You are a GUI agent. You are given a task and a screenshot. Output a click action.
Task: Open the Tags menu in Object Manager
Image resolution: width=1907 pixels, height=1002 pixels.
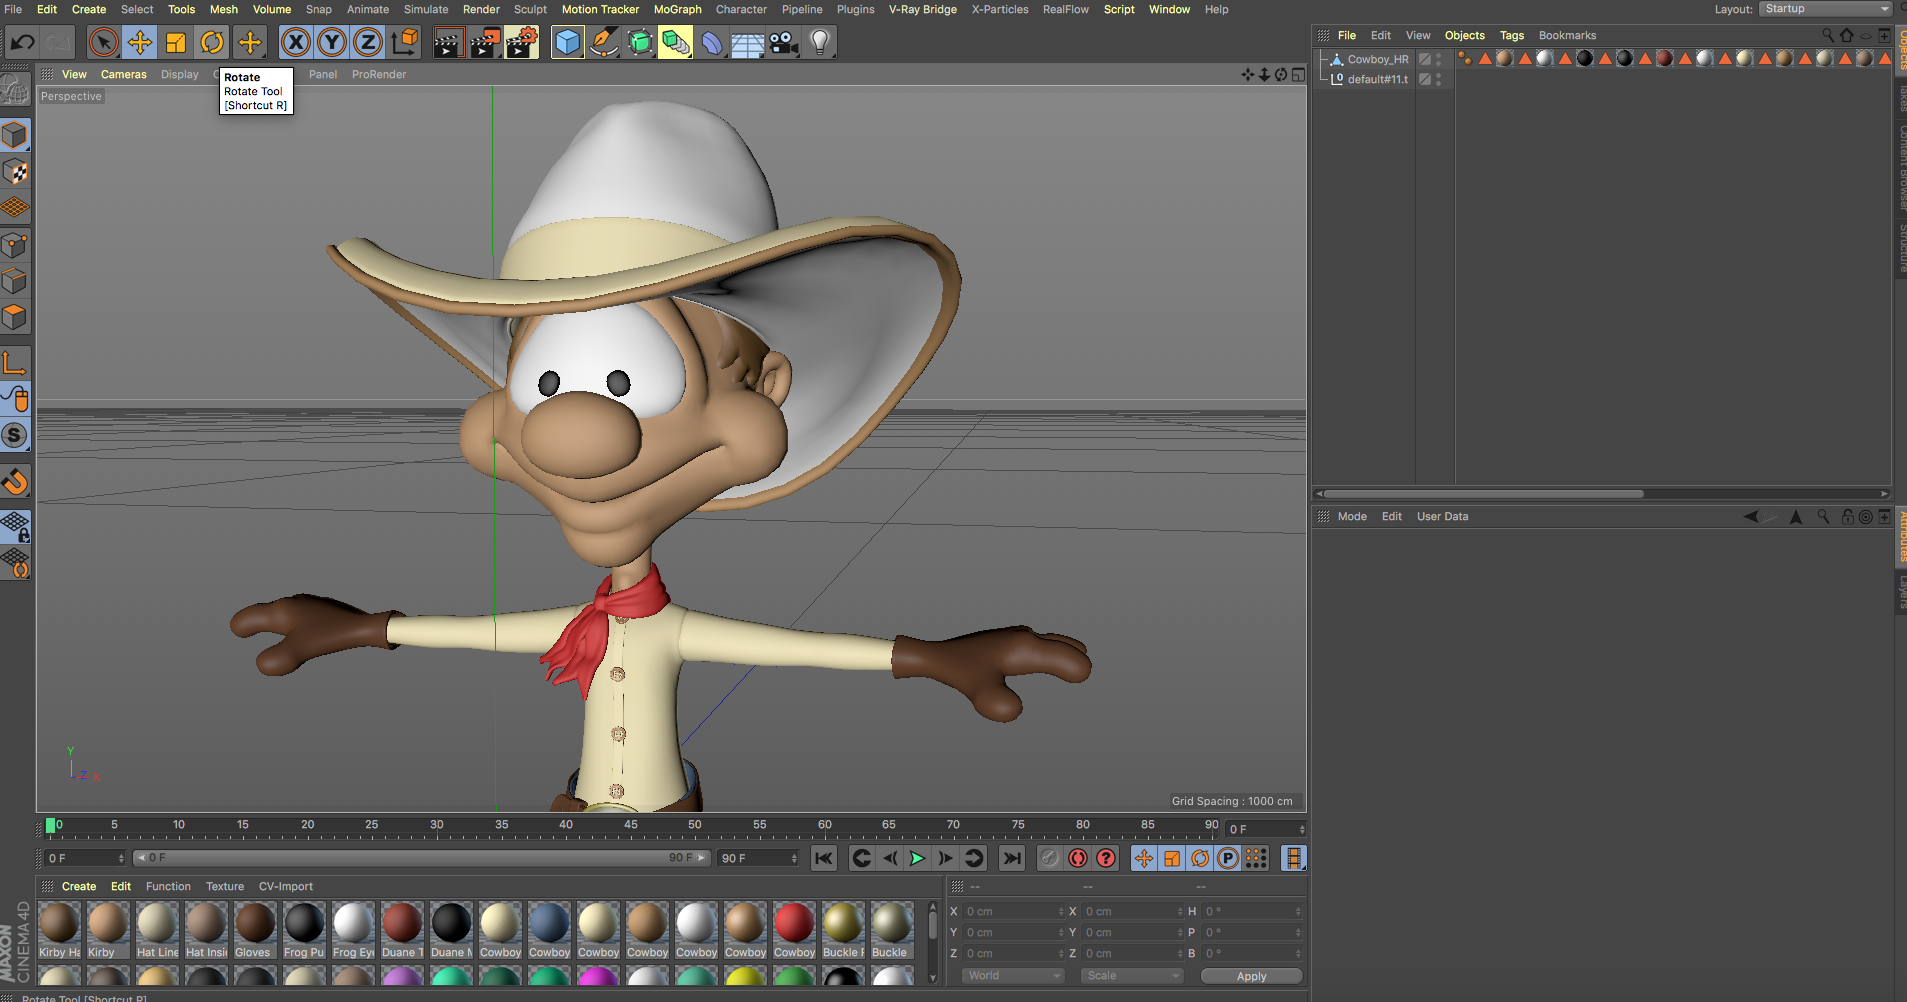[x=1511, y=35]
